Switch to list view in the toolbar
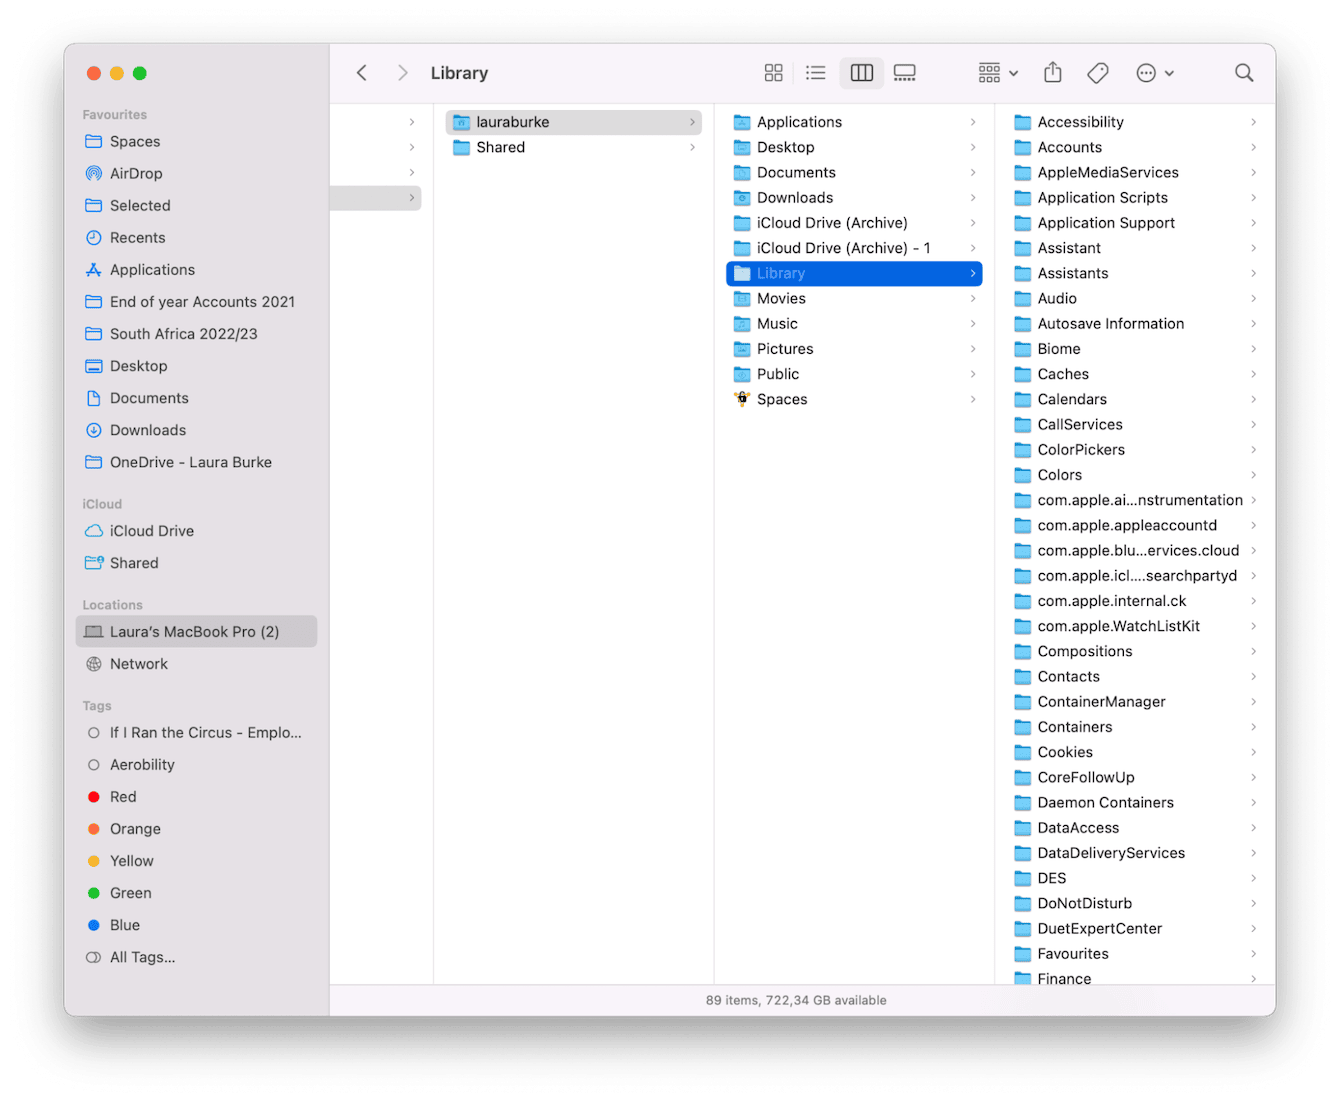The height and width of the screenshot is (1101, 1340). tap(816, 72)
